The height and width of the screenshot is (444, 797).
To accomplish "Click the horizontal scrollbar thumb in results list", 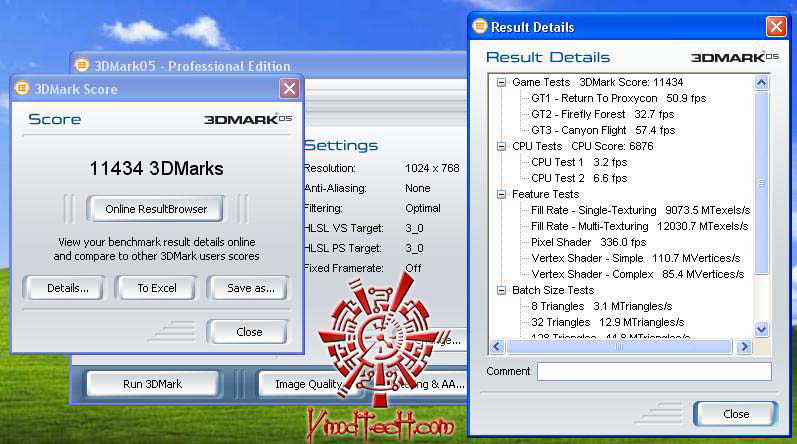I will coord(619,346).
